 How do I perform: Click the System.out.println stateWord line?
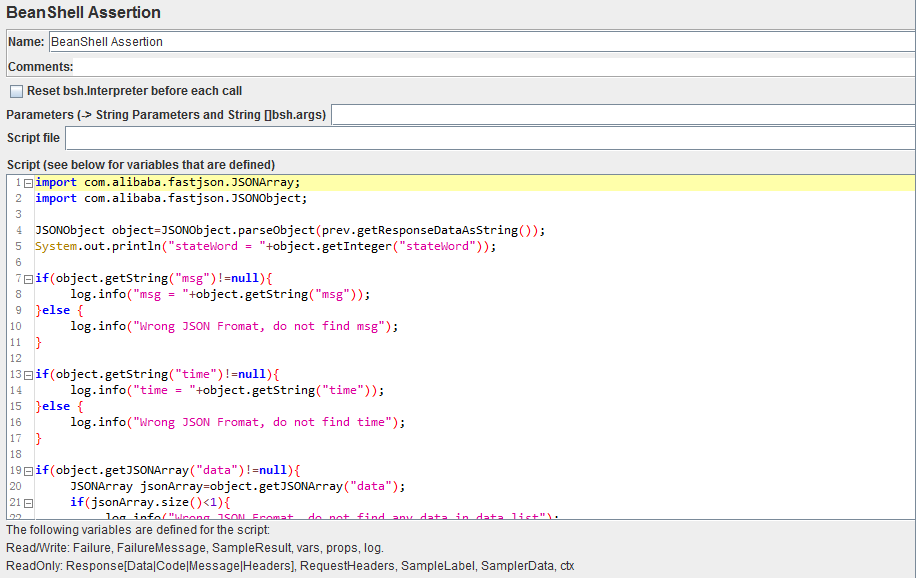click(x=266, y=246)
